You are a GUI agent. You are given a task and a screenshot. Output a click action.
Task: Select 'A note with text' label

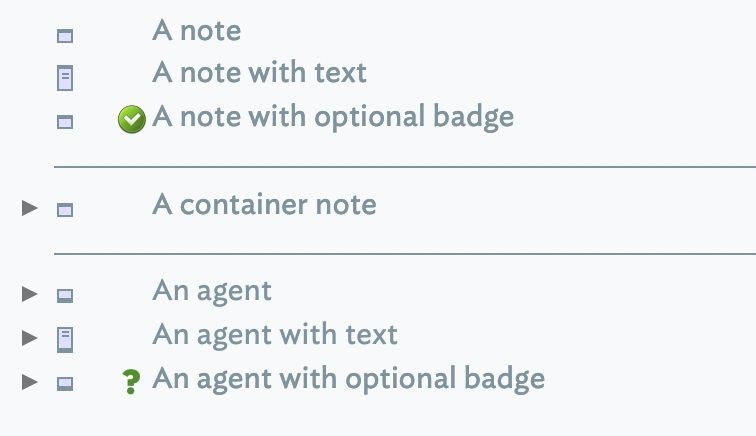point(259,73)
